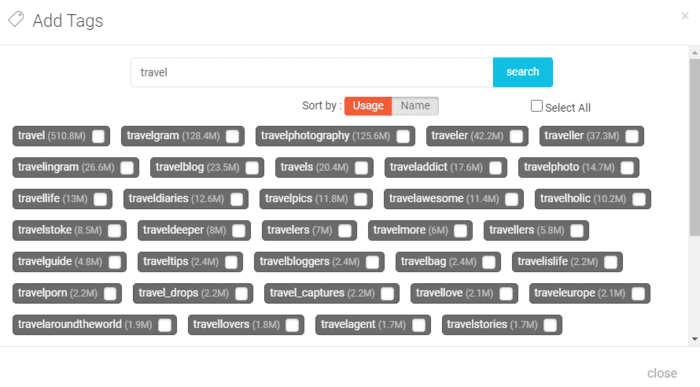Check the travelstoke tag box

114,231
